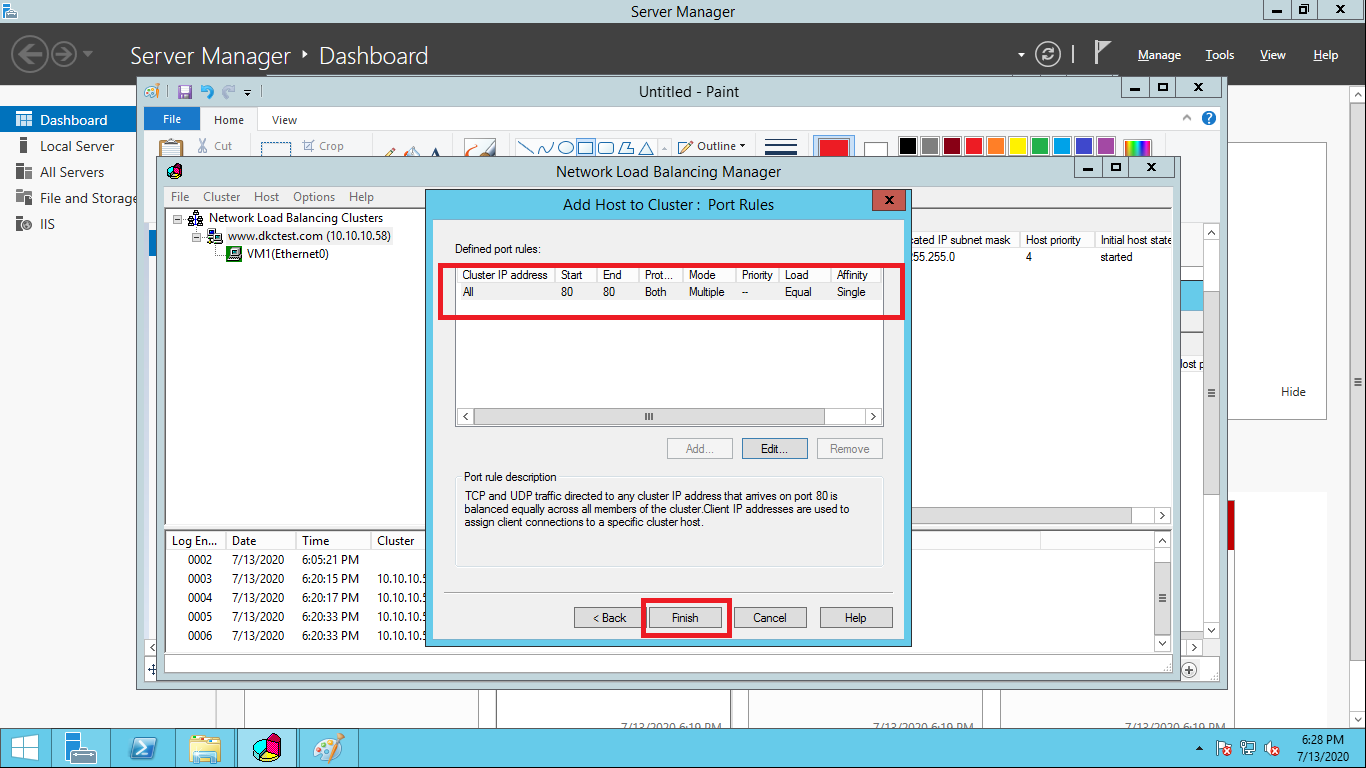Open Server Manager navigation history dropdown

click(88, 53)
